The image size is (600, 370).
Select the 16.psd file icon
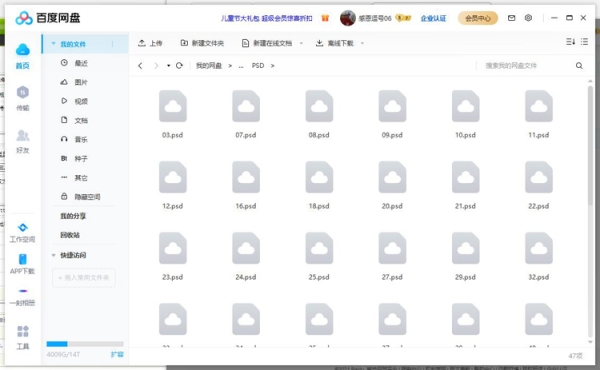click(x=246, y=177)
